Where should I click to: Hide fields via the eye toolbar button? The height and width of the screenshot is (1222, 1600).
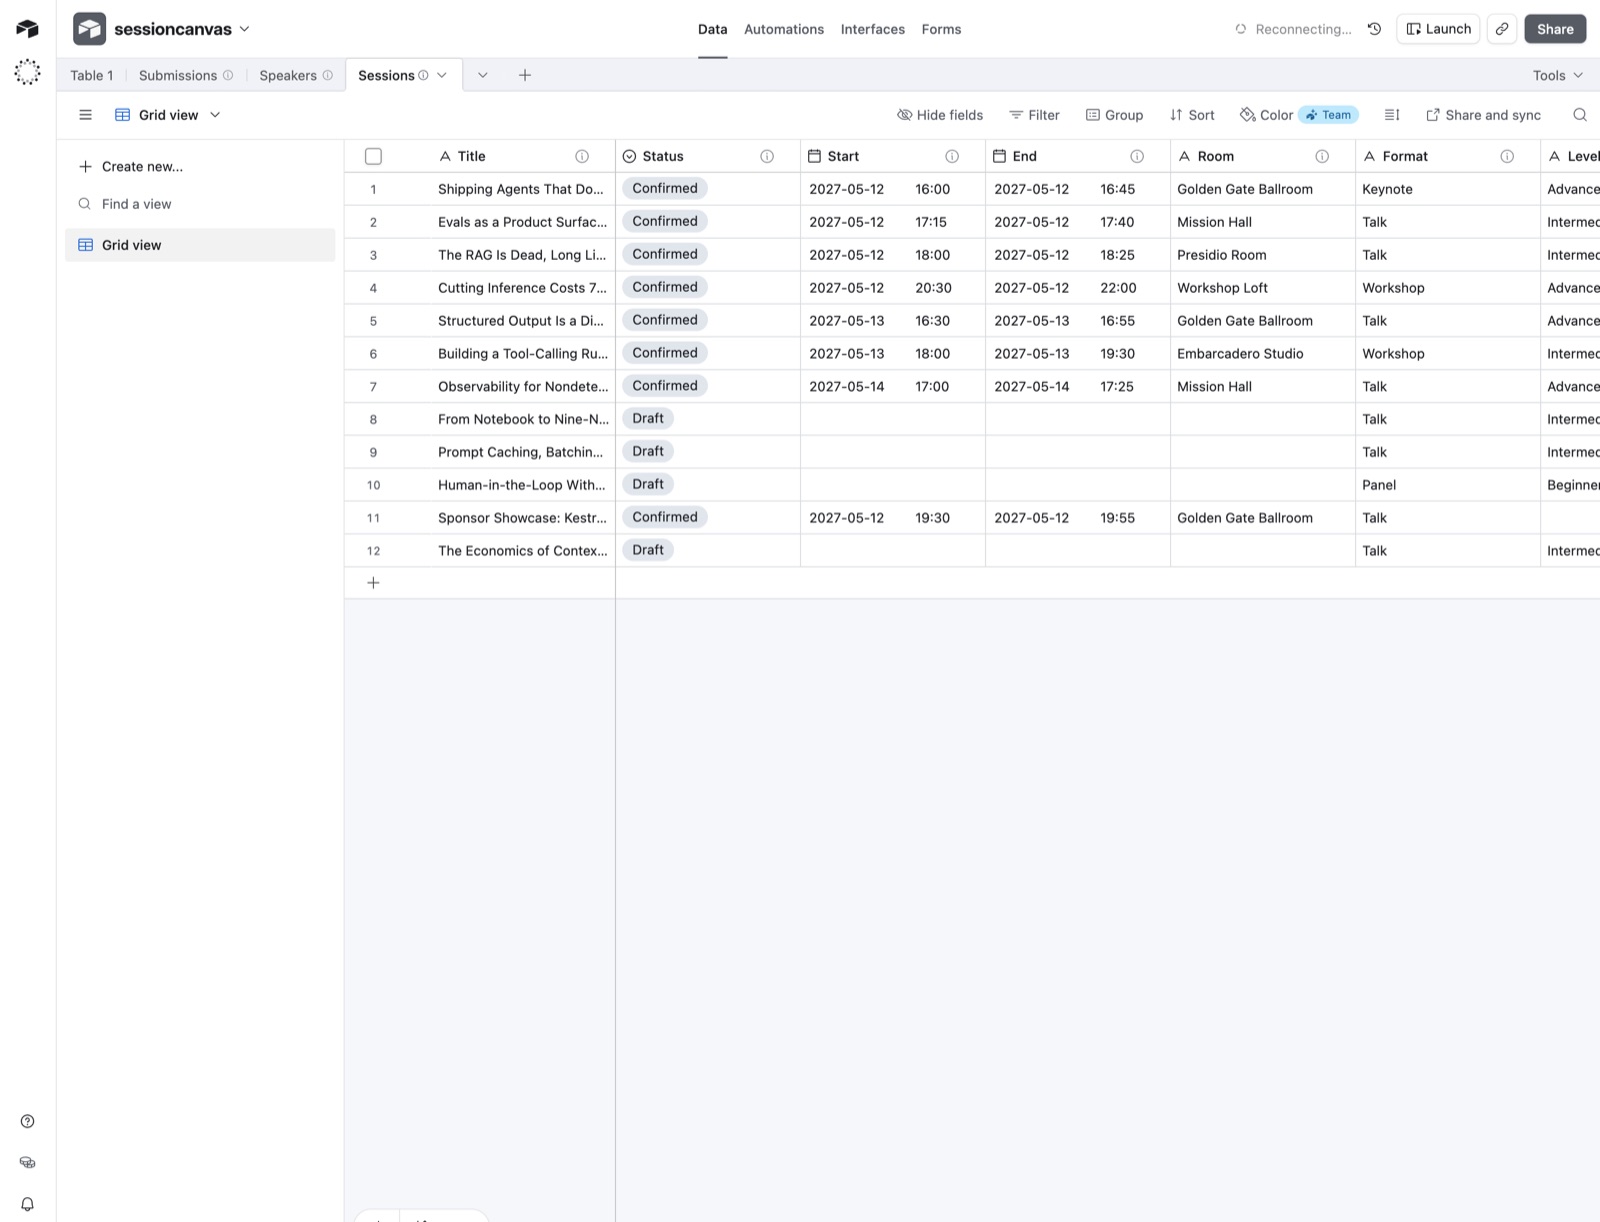pyautogui.click(x=940, y=115)
